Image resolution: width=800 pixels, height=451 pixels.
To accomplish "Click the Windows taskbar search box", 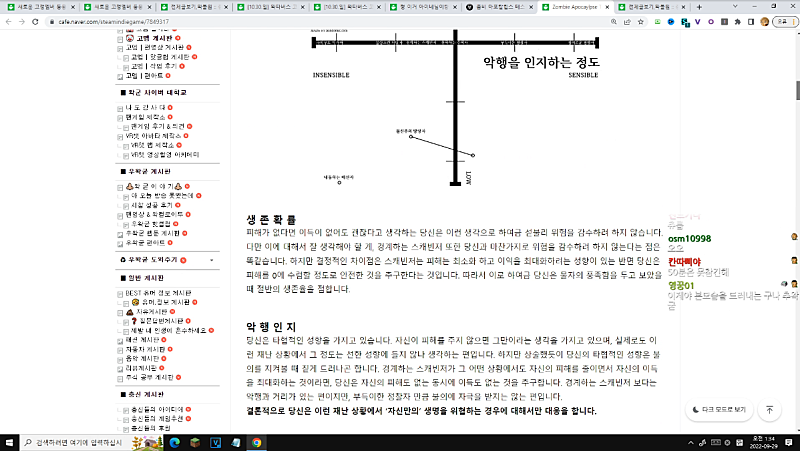I will (92, 442).
